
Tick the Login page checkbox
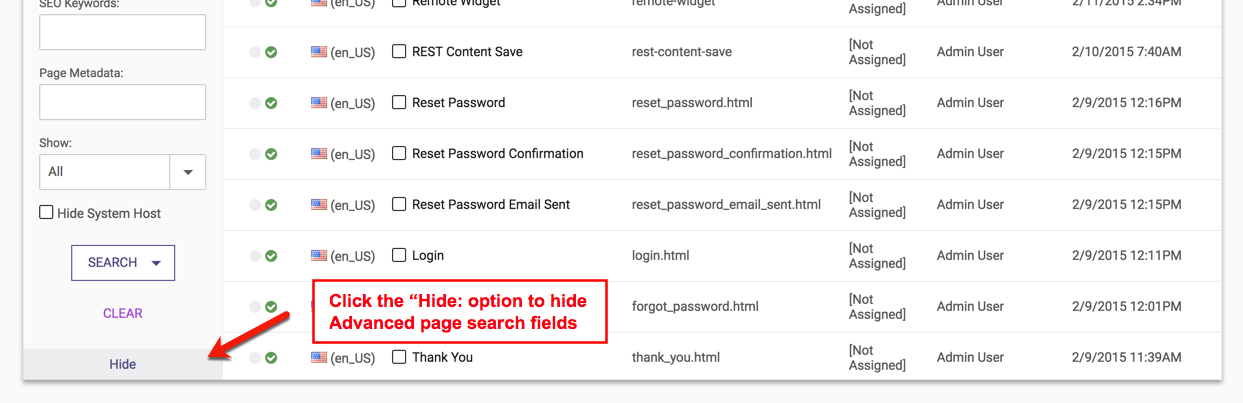(399, 256)
